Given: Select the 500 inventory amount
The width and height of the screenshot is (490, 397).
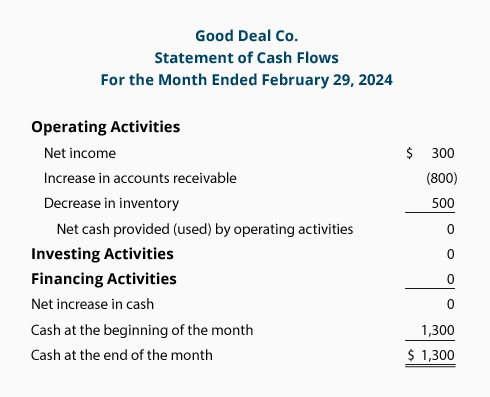Looking at the screenshot, I should pyautogui.click(x=443, y=203).
